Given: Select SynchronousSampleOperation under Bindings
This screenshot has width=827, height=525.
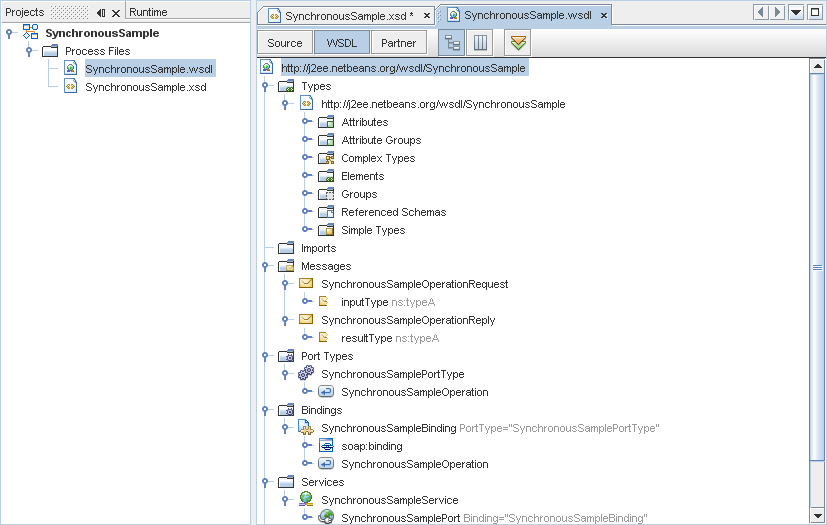Looking at the screenshot, I should point(415,464).
